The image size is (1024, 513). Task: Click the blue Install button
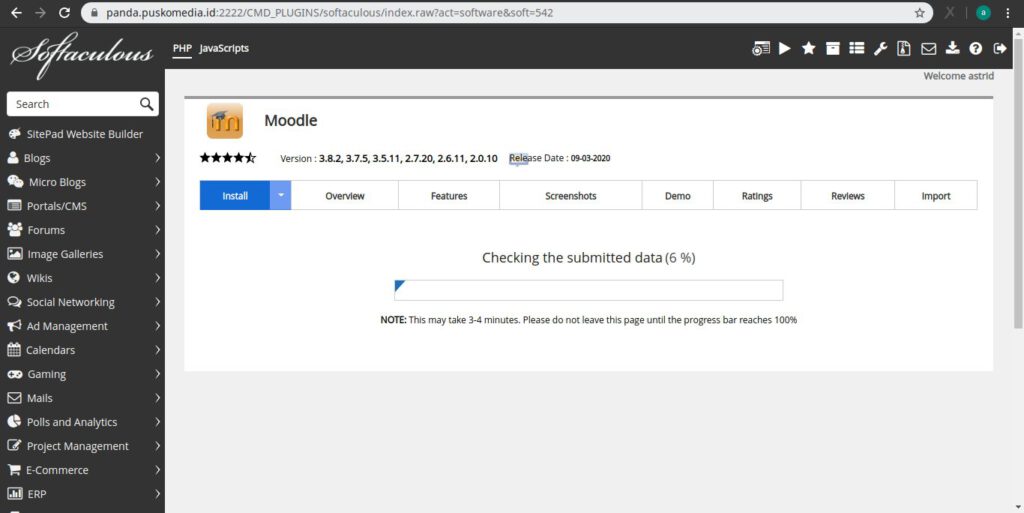click(x=235, y=195)
